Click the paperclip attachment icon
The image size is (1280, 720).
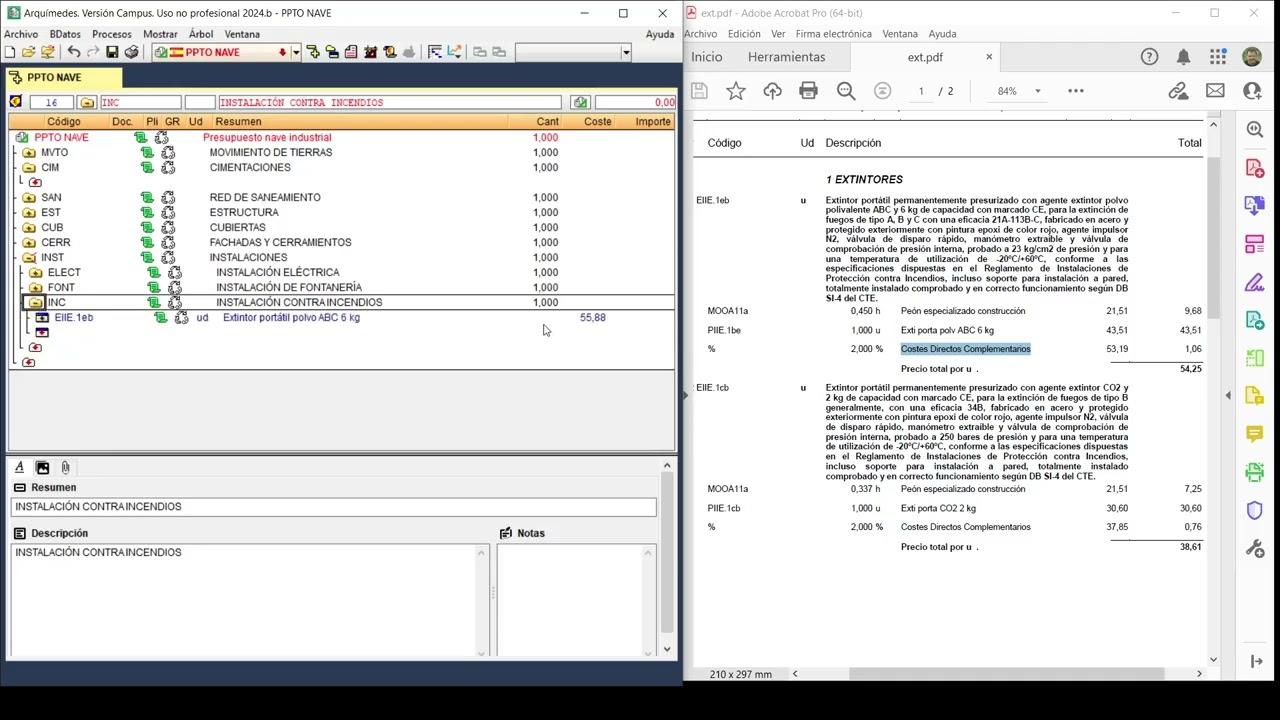(x=65, y=467)
